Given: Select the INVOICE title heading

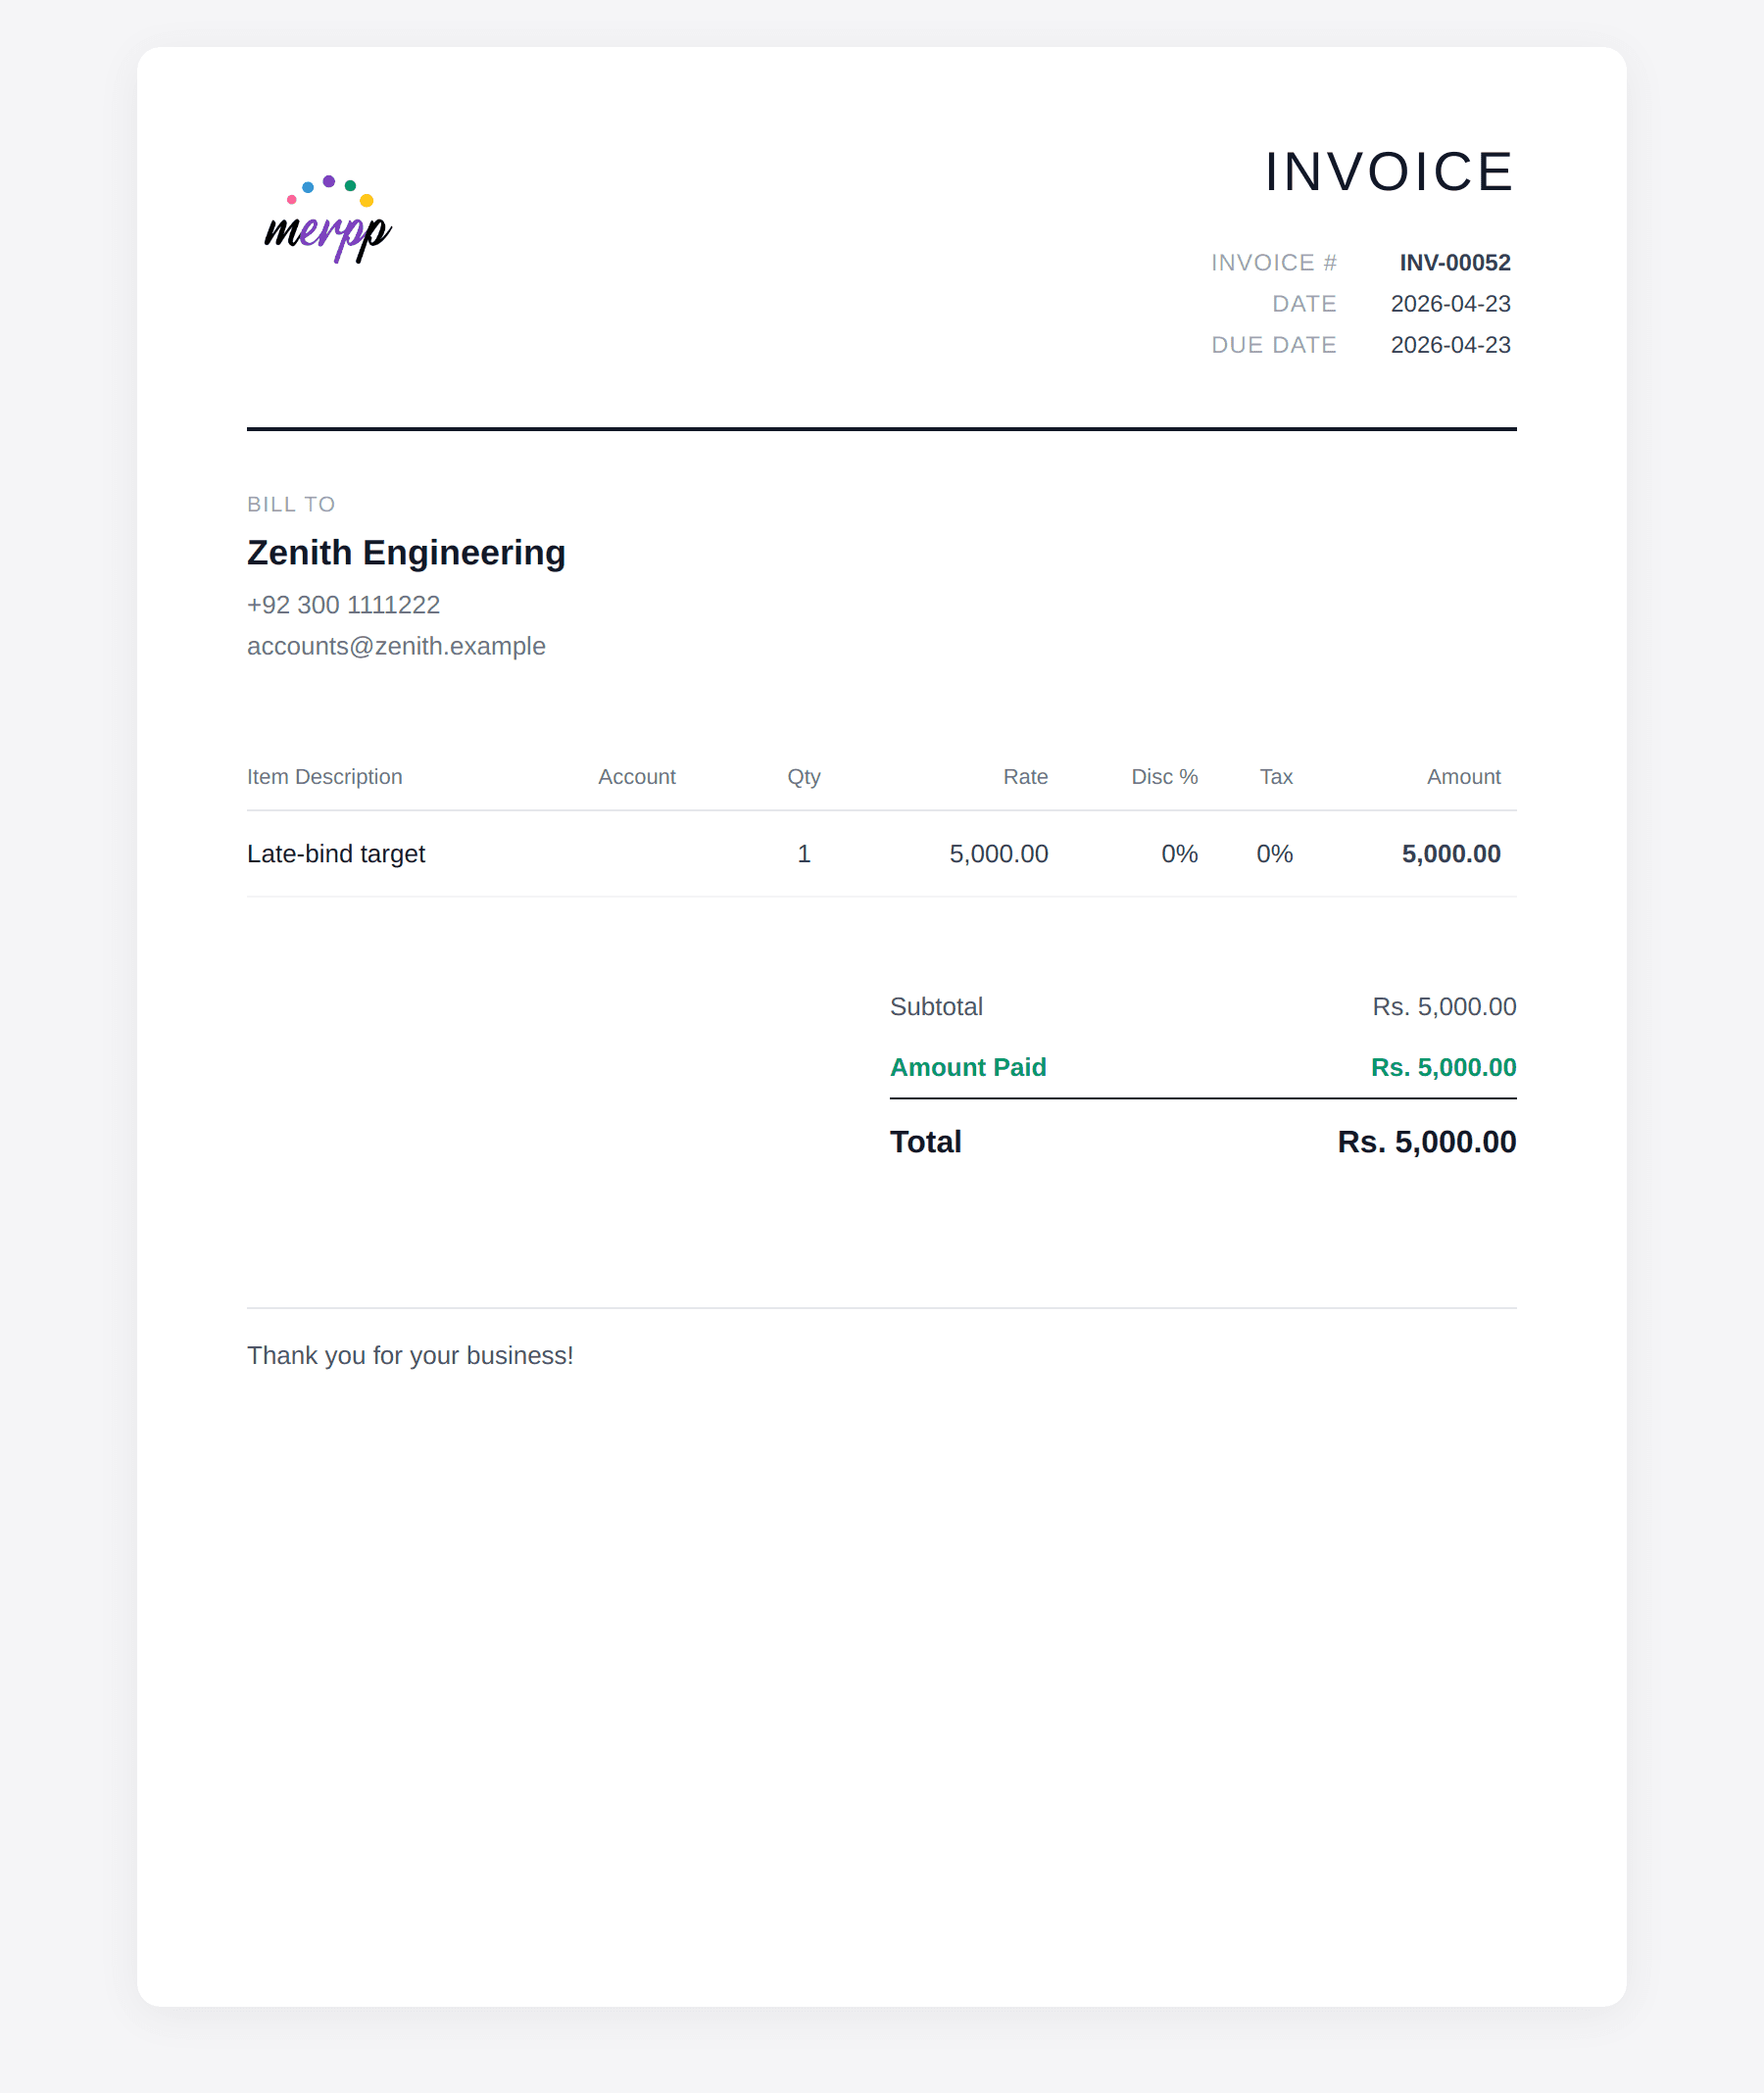Looking at the screenshot, I should tap(1388, 172).
